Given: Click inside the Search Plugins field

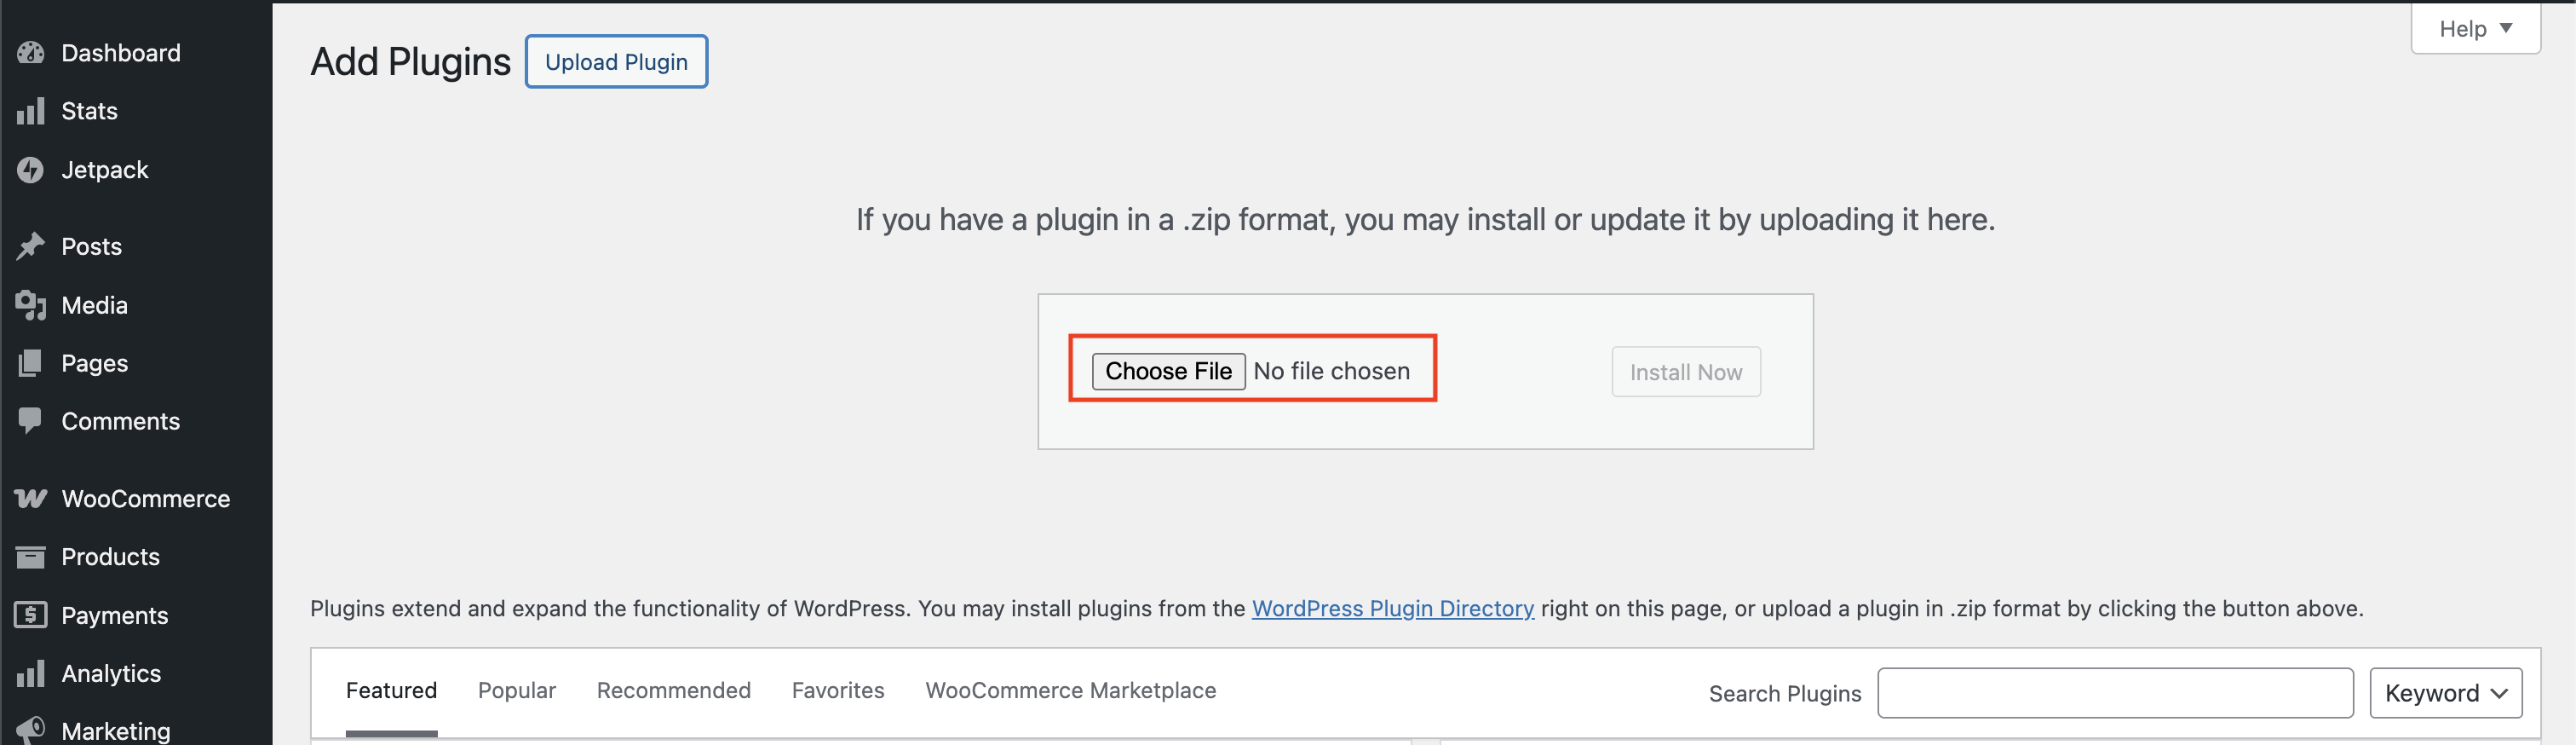Looking at the screenshot, I should click(x=2115, y=692).
